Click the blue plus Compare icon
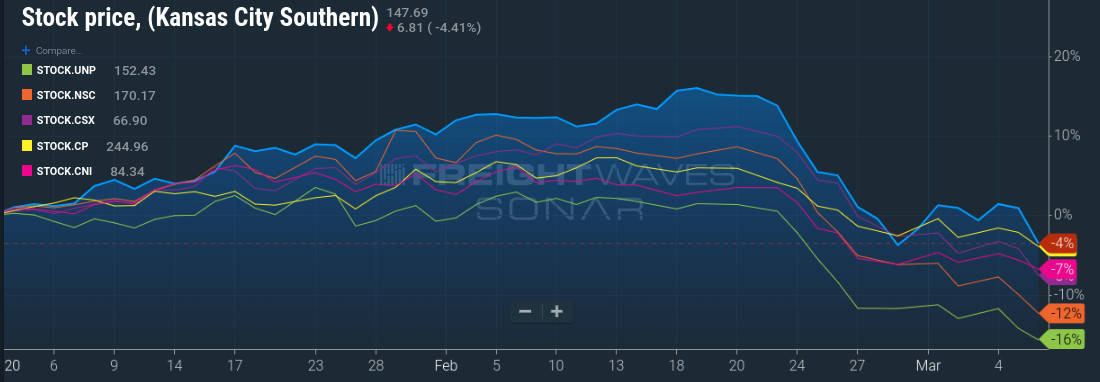This screenshot has height=382, width=1100. 27,50
